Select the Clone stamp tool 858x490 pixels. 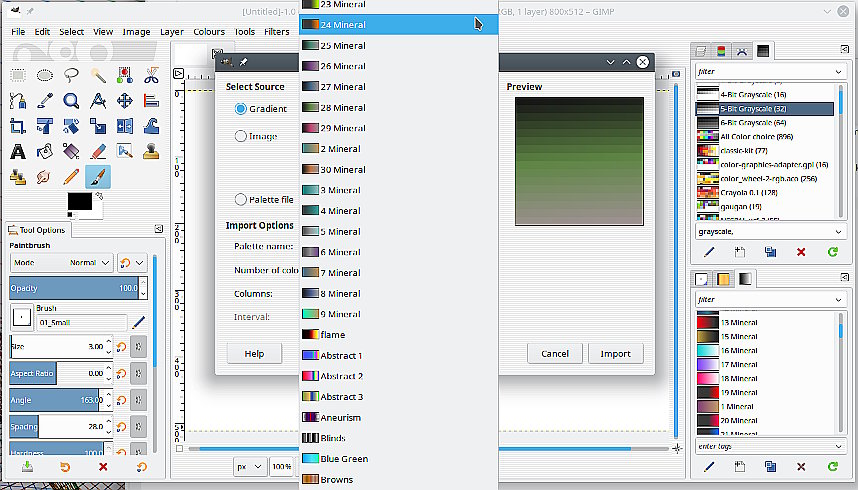[152, 151]
